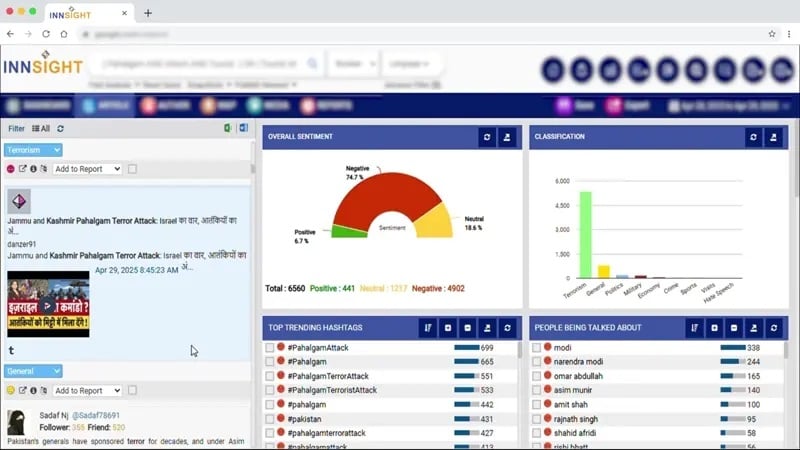
Task: Export articles to Excel
Action: coord(228,128)
